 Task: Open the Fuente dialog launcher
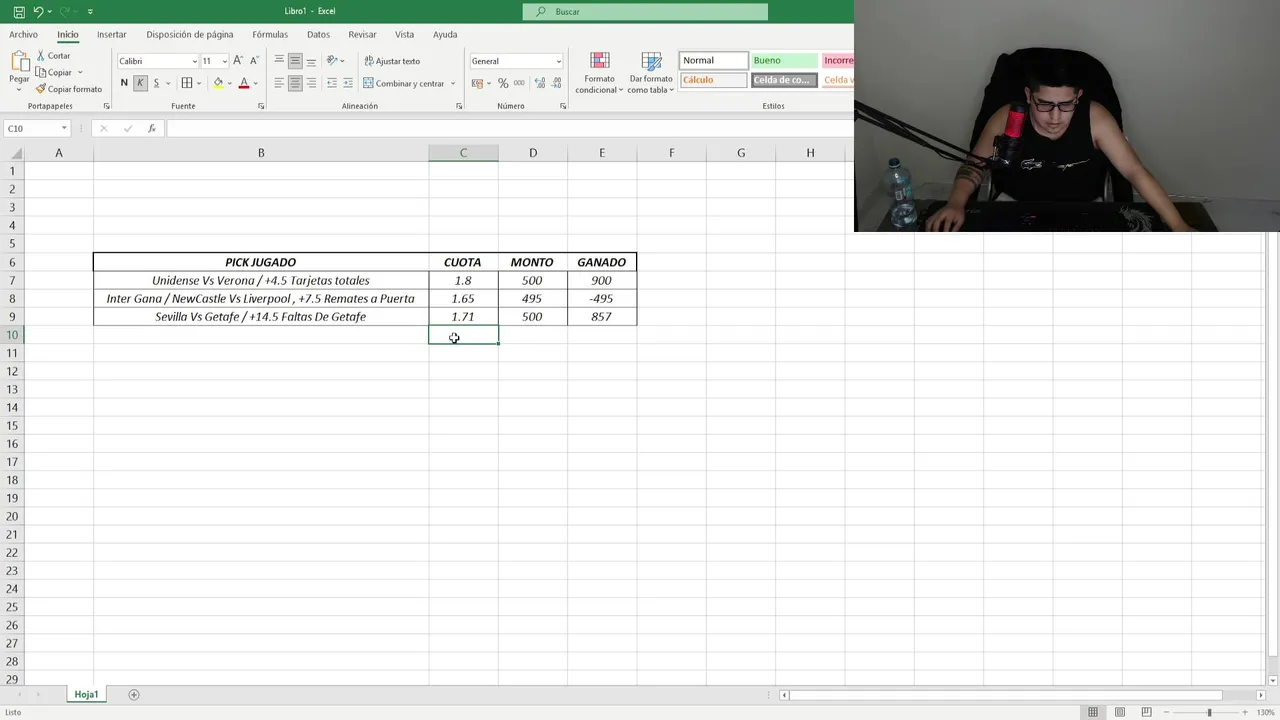click(261, 106)
